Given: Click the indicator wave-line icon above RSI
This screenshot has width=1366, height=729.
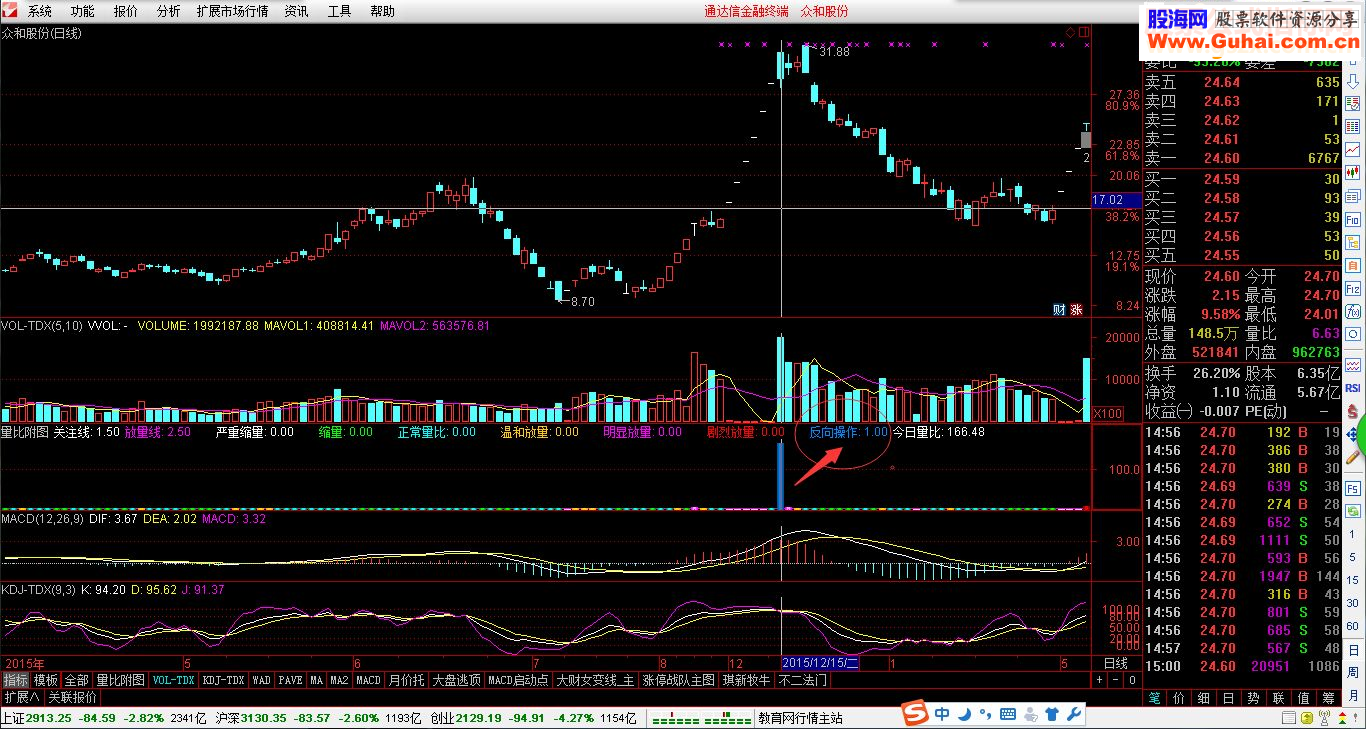Looking at the screenshot, I should 1352,363.
